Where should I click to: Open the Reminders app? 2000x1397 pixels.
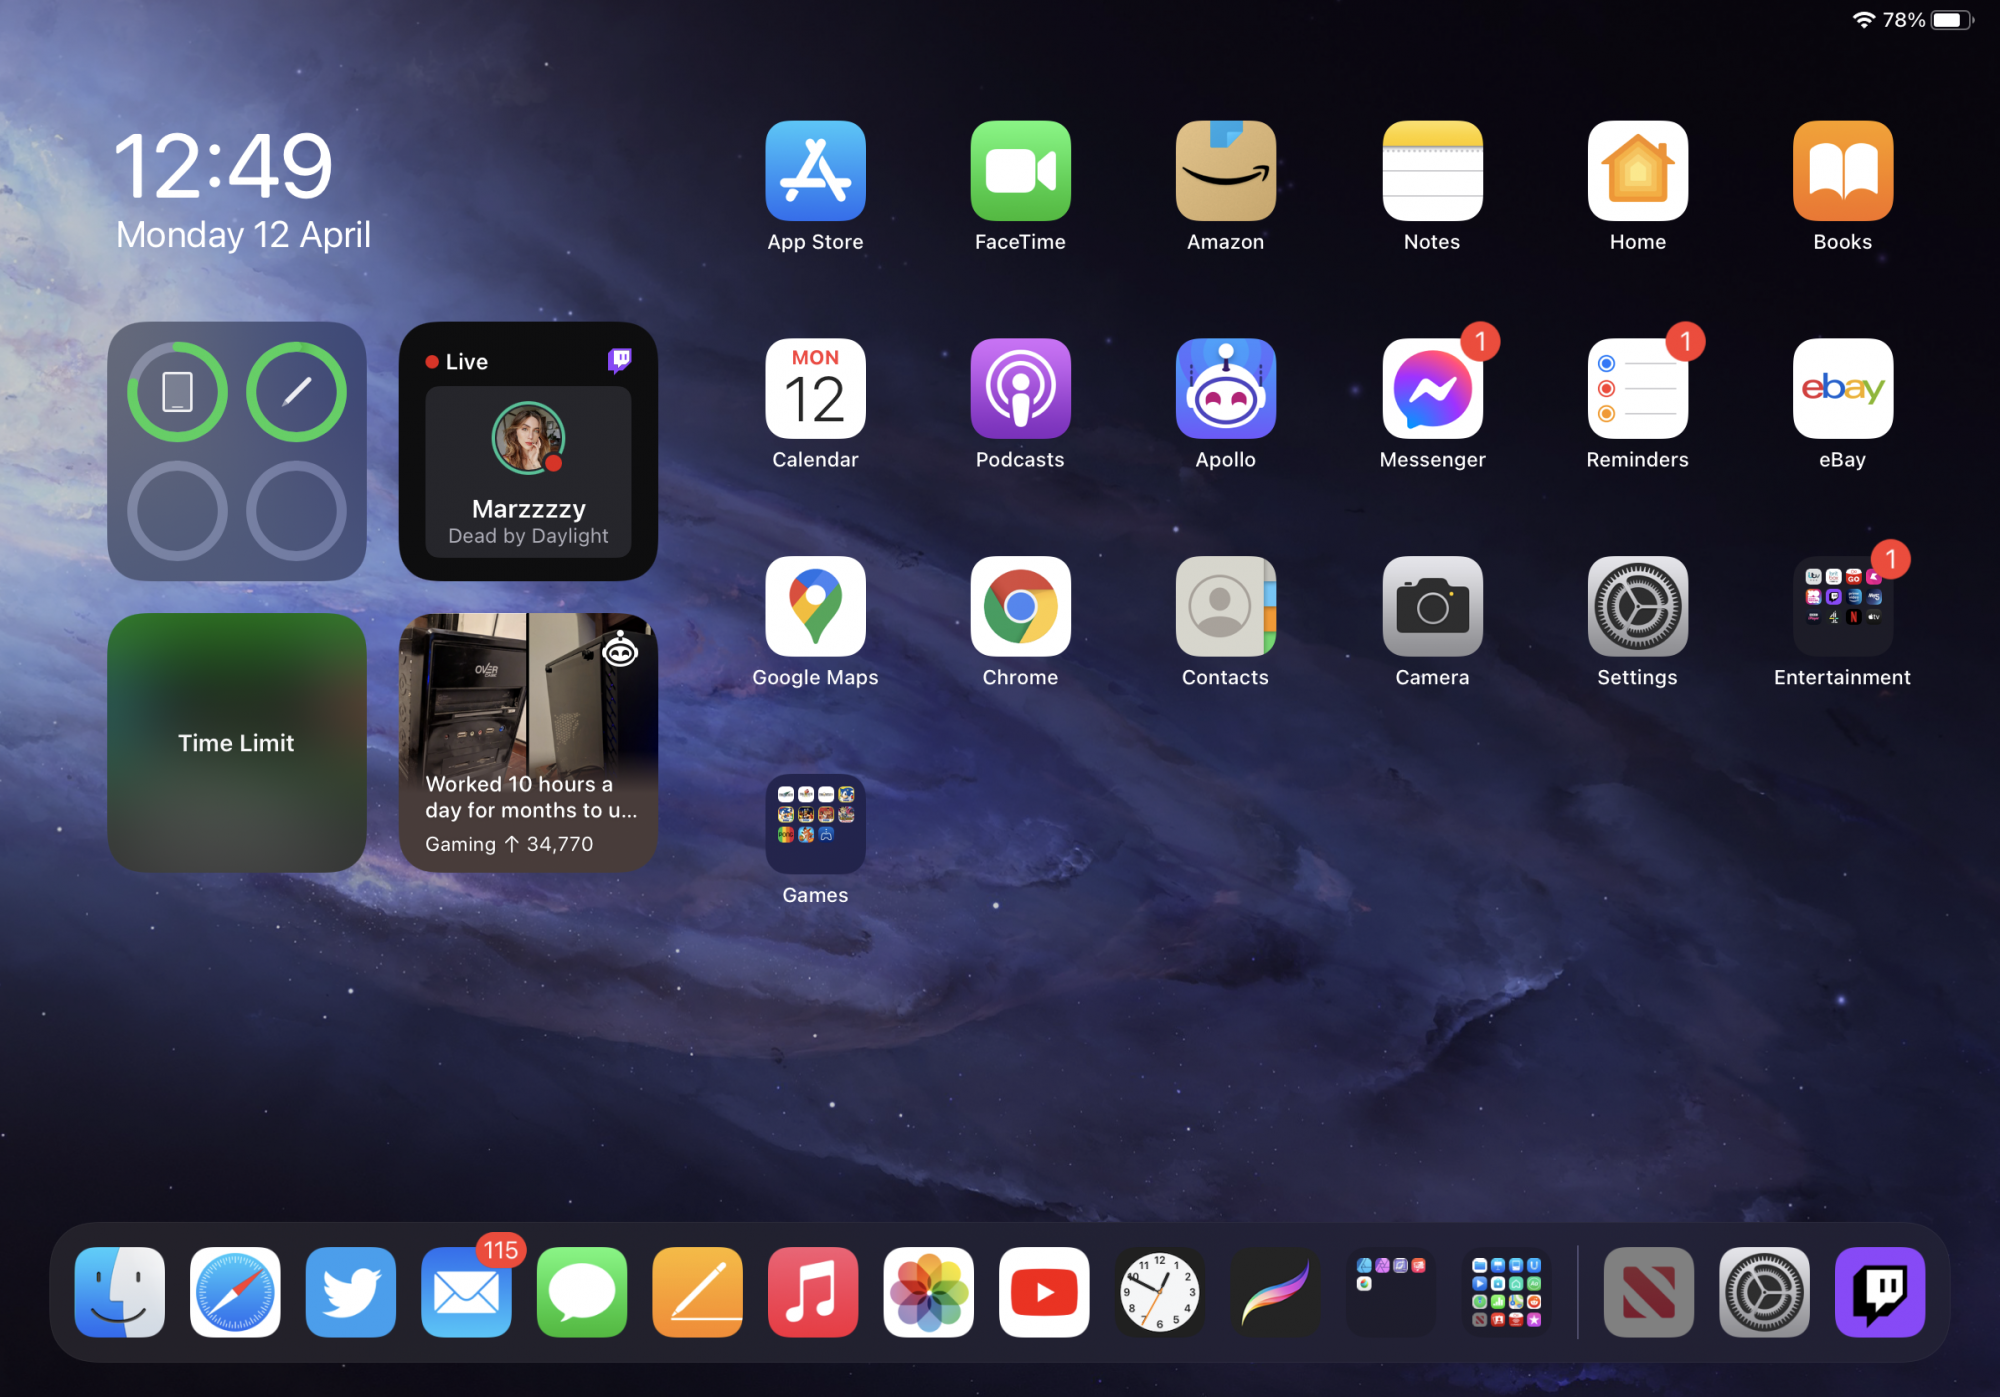coord(1637,389)
